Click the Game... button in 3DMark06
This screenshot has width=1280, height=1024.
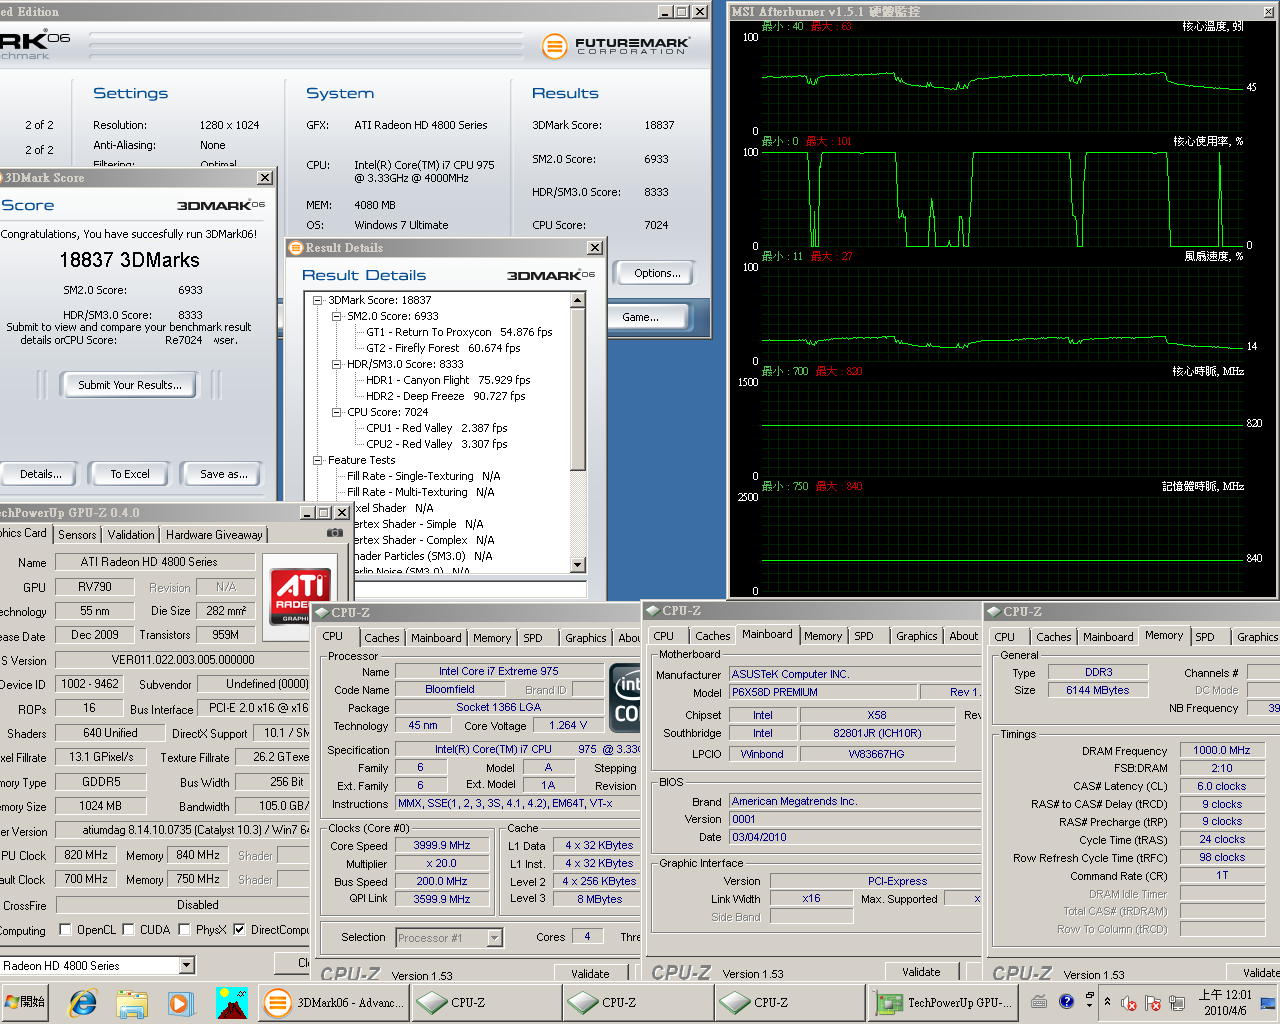tap(641, 317)
